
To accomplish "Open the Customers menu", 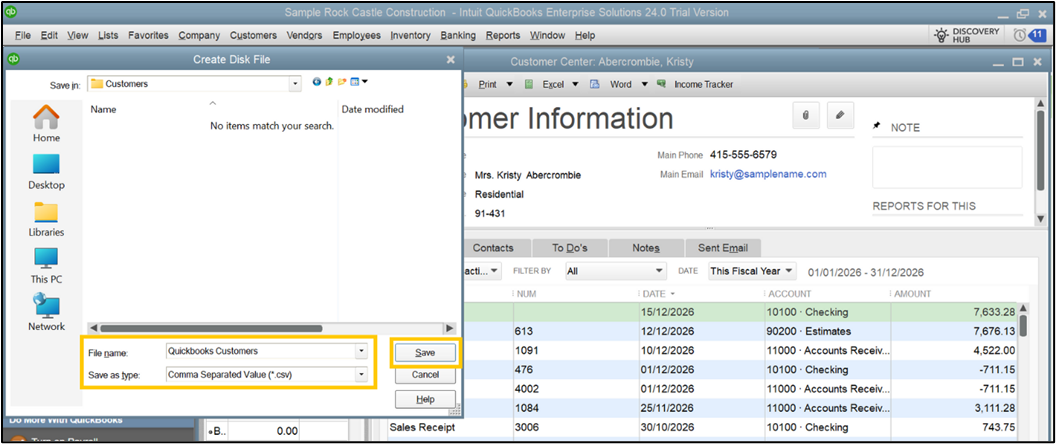I will 253,35.
